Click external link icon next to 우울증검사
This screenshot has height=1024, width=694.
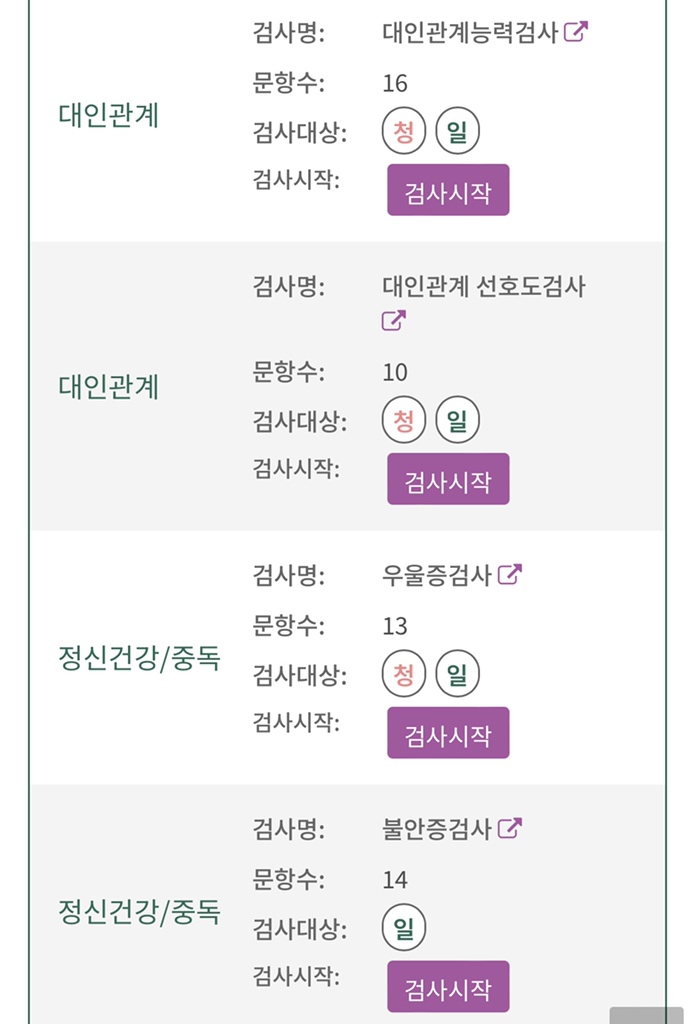click(510, 575)
